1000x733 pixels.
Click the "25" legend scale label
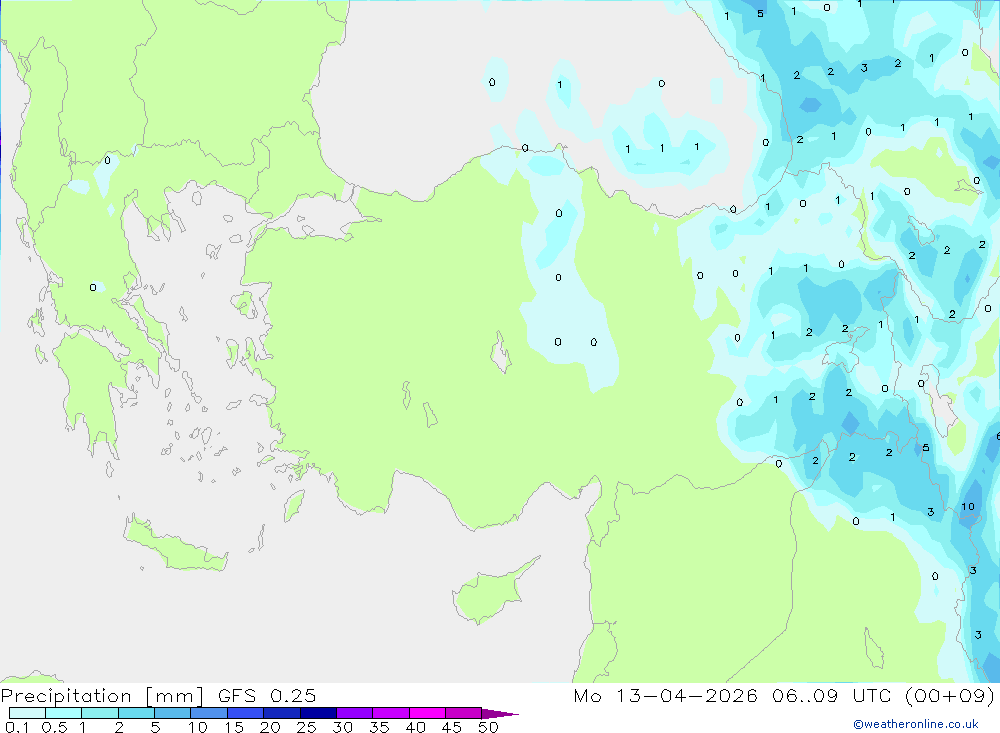click(x=307, y=727)
